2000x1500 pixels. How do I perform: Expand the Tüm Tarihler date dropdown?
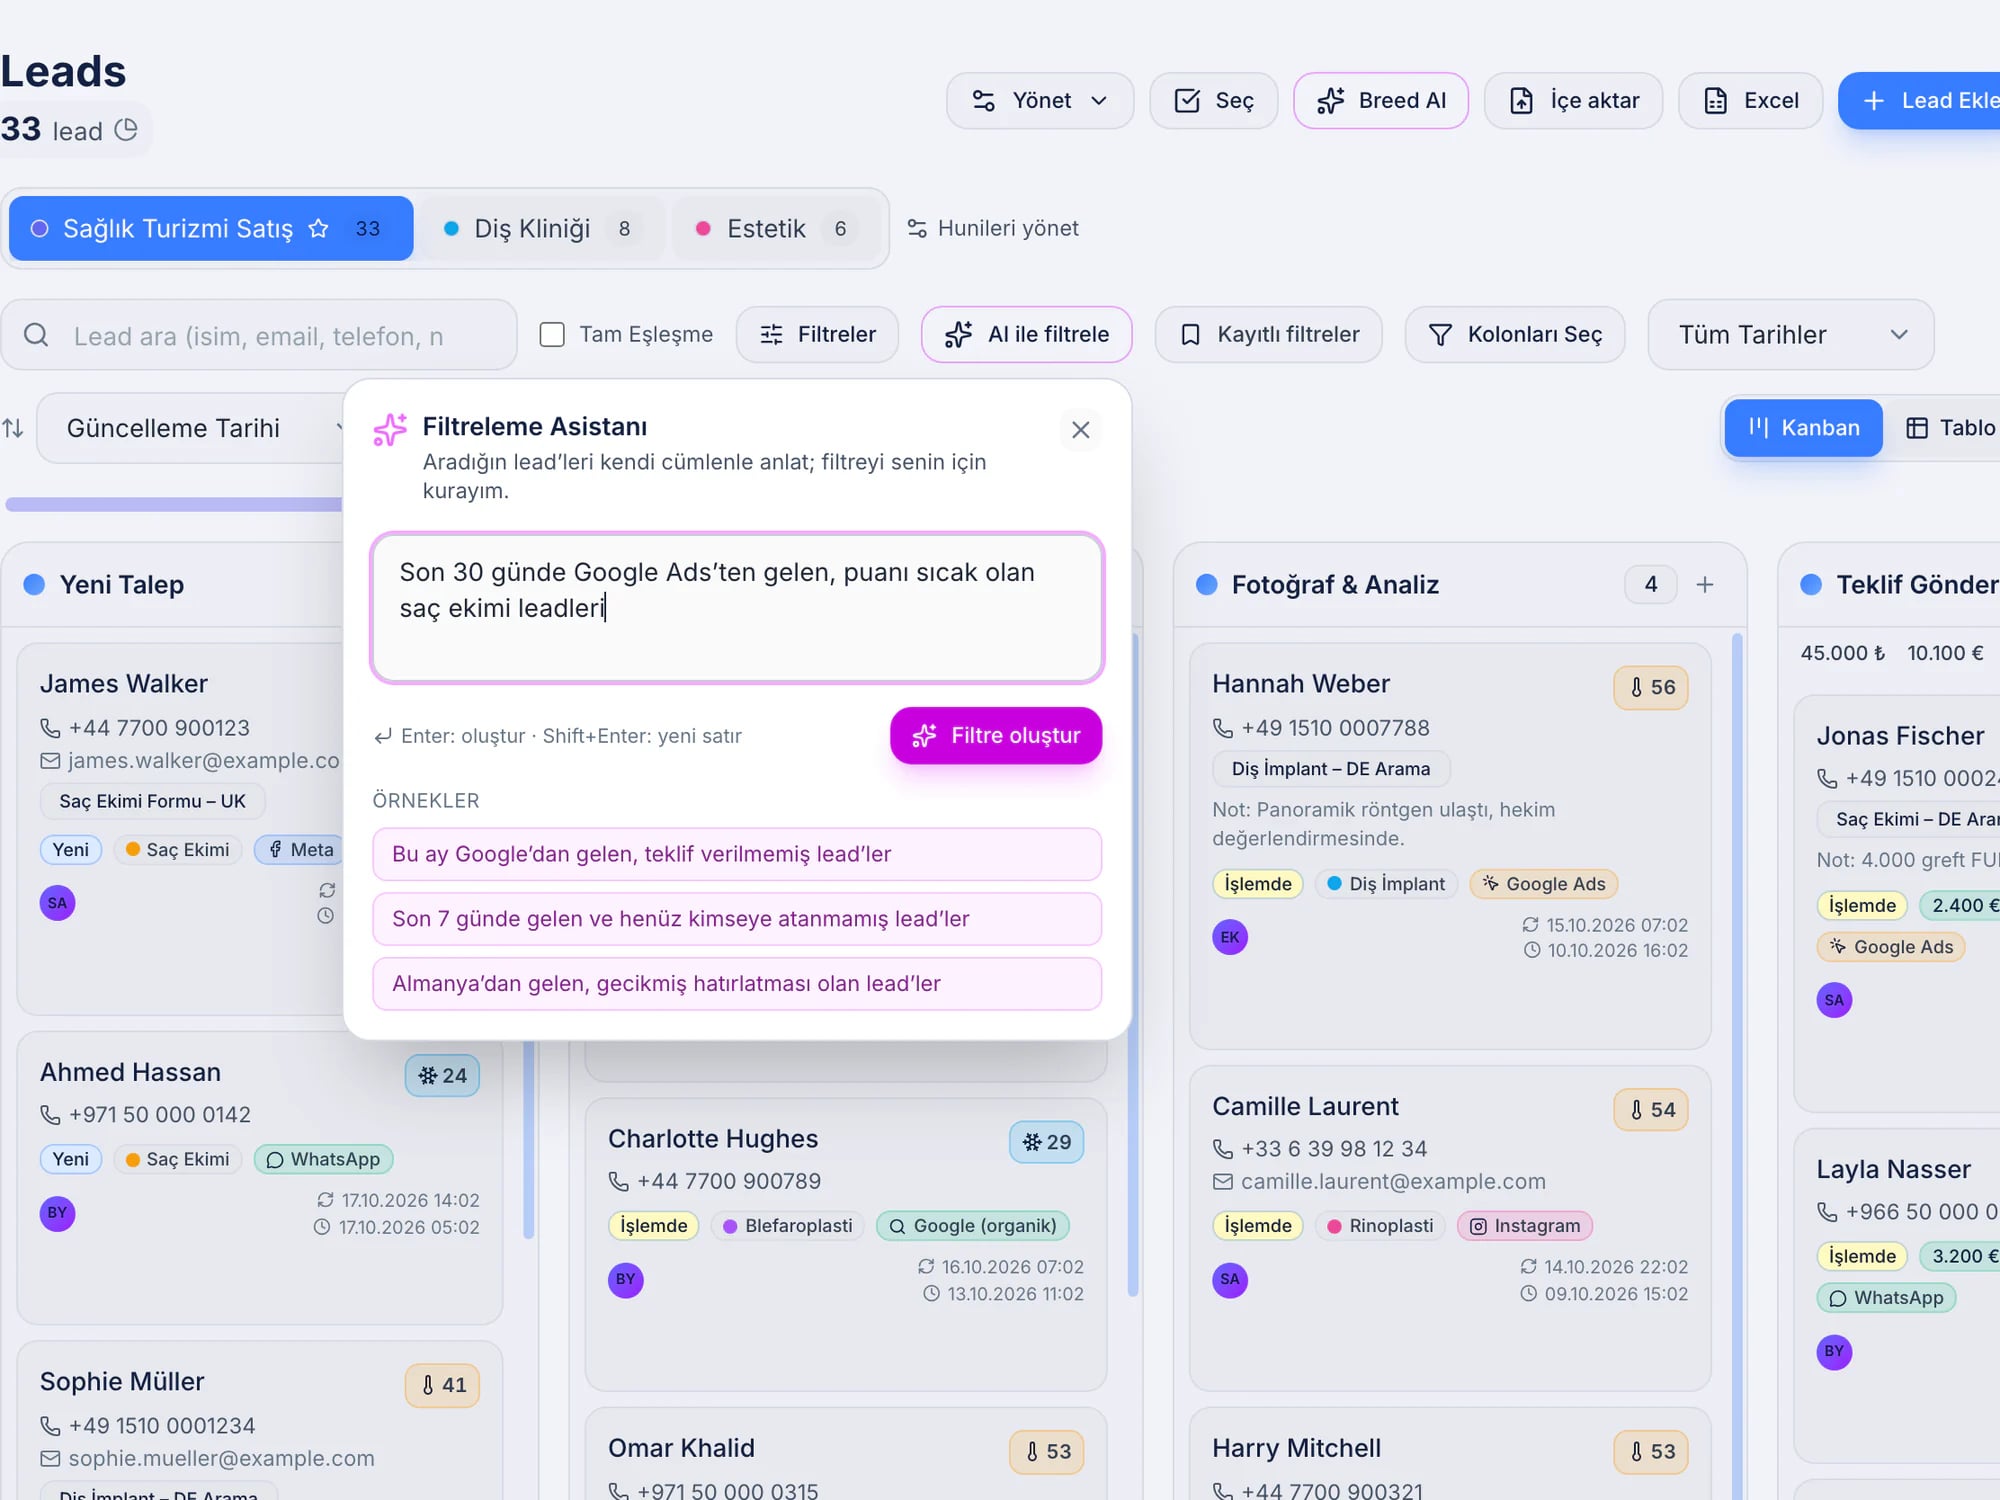point(1791,335)
